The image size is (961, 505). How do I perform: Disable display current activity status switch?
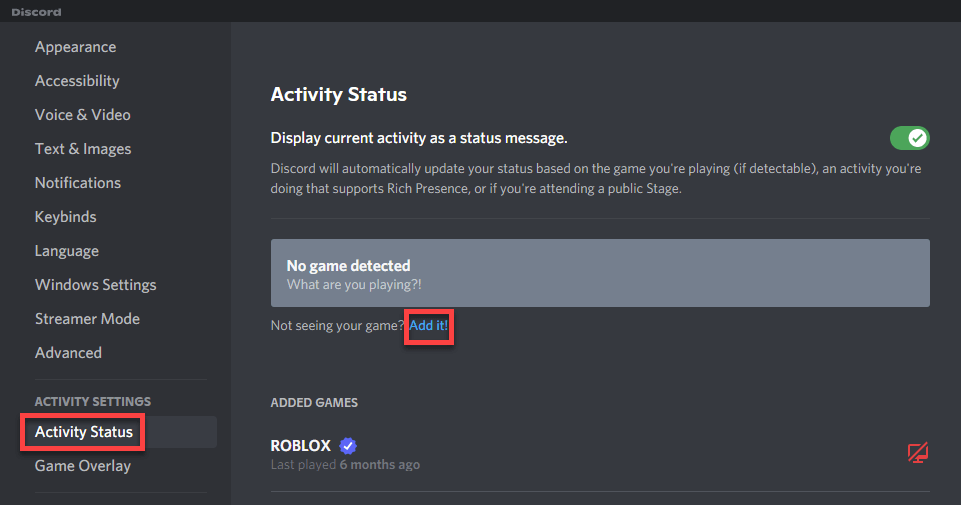coord(909,138)
